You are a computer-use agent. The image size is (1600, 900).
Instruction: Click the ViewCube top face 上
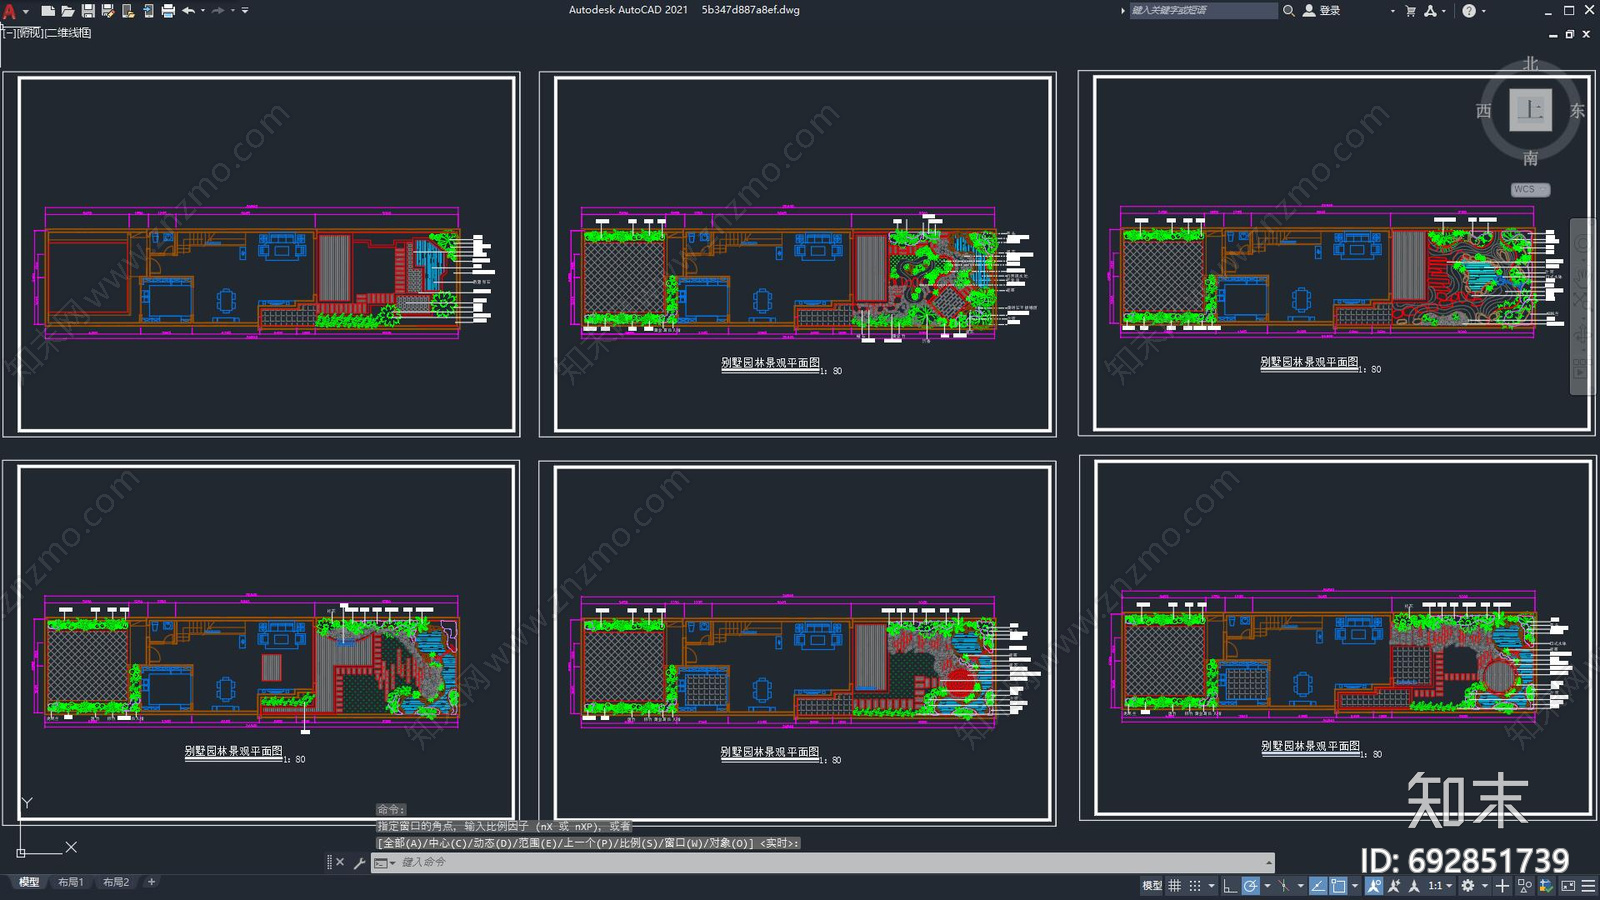(x=1530, y=110)
